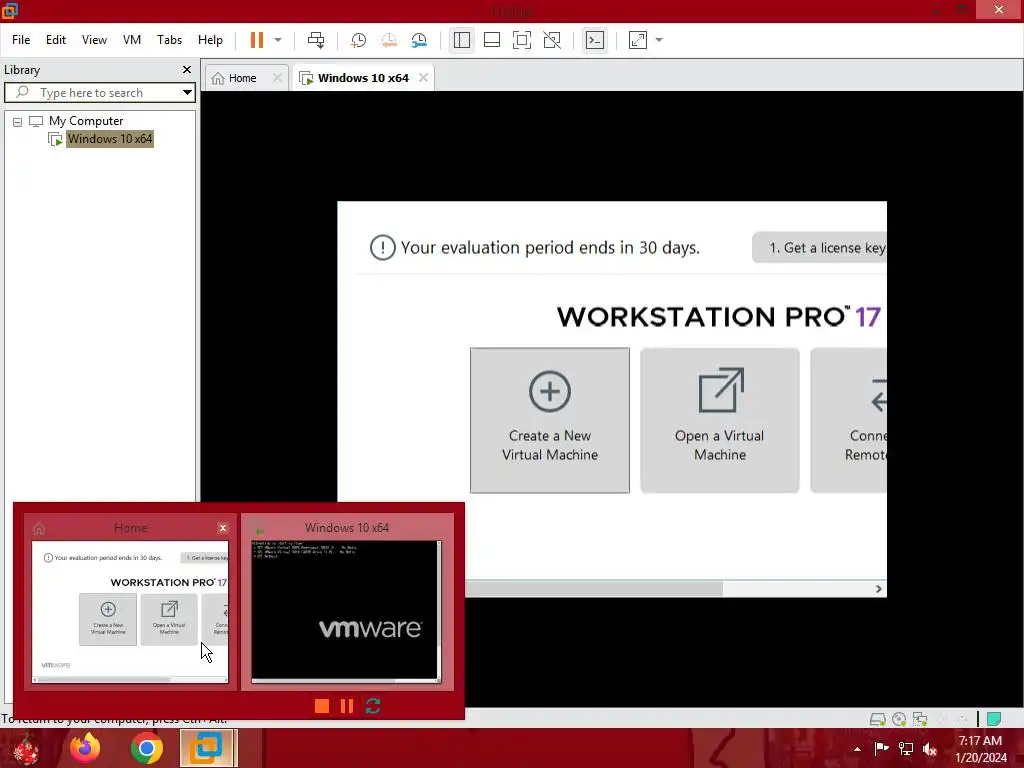Viewport: 1024px width, 768px height.
Task: Click the Action Center flag tray icon
Action: [881, 748]
